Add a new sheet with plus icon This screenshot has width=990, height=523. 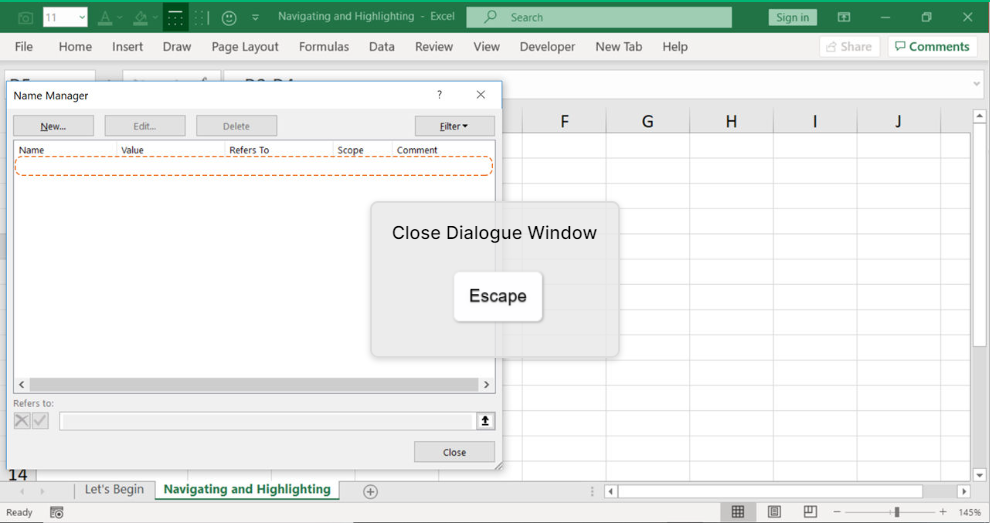click(370, 491)
